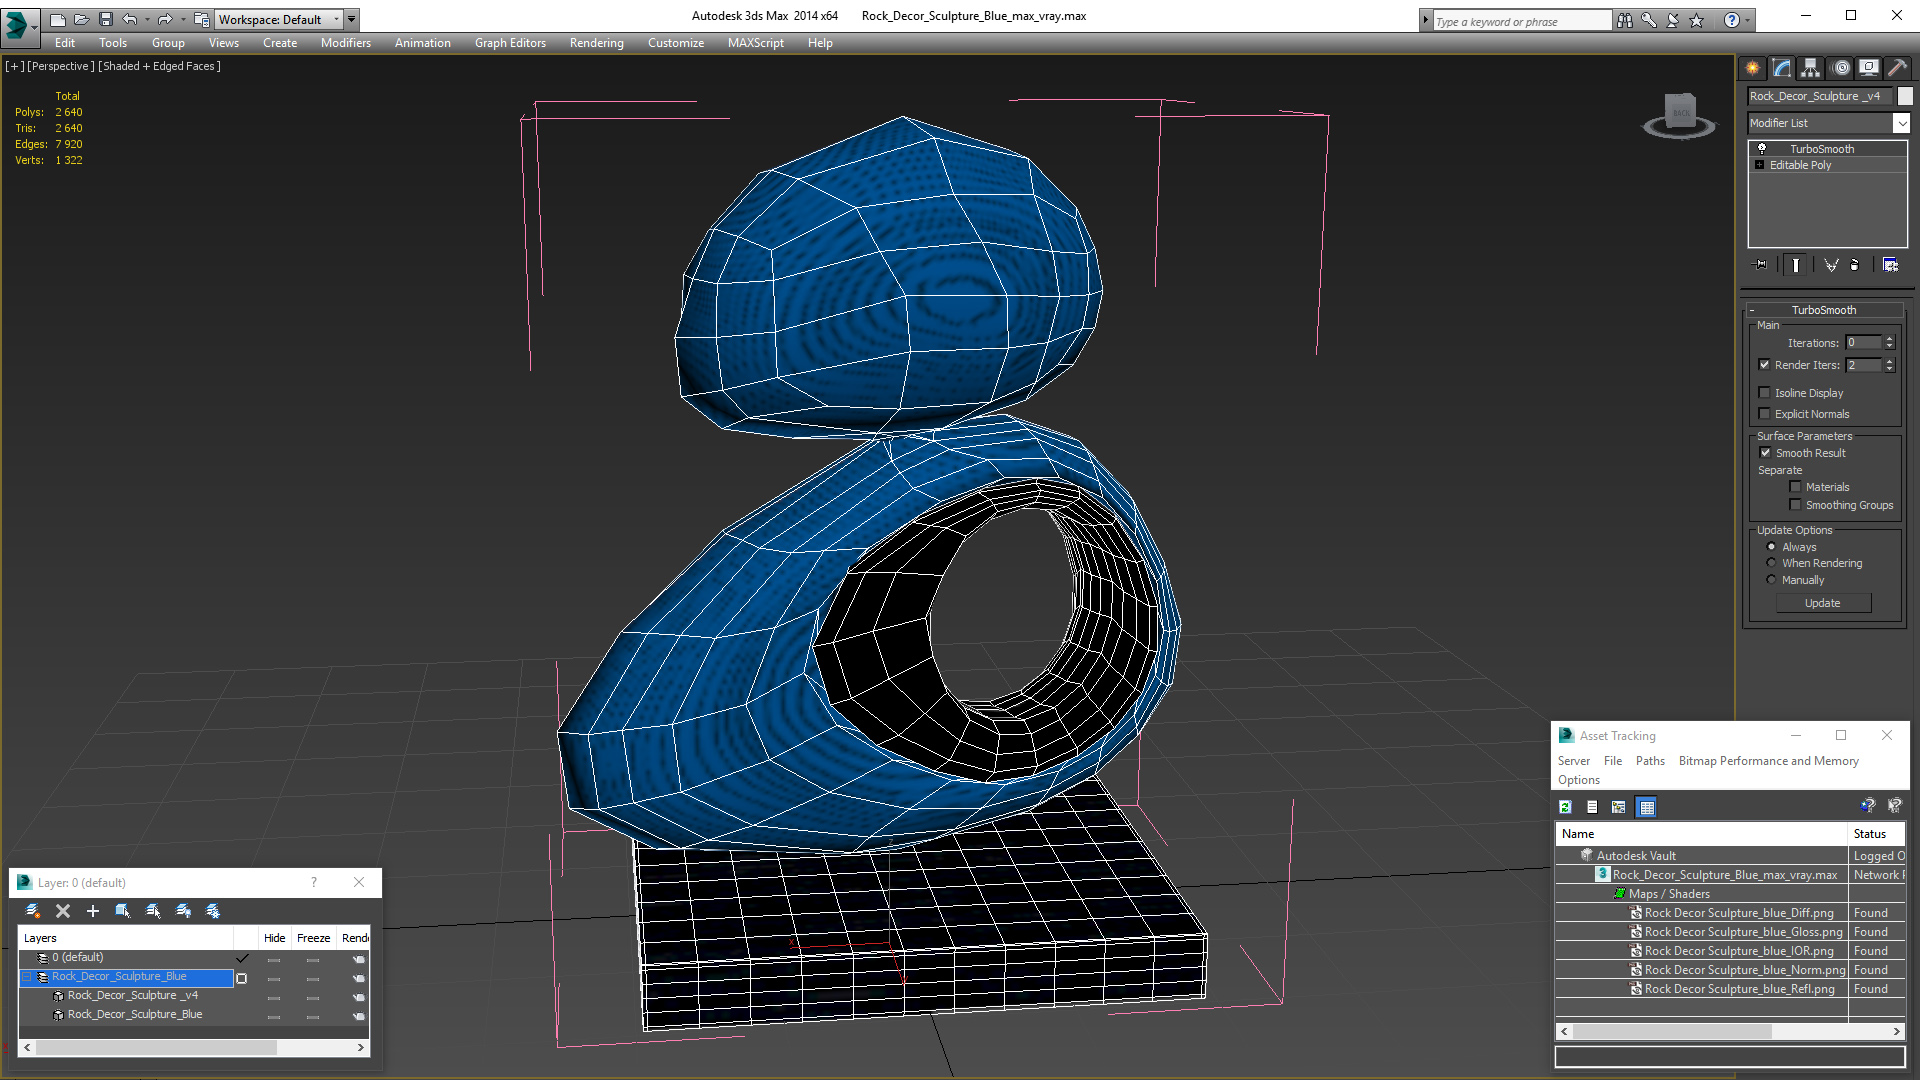The height and width of the screenshot is (1080, 1920).
Task: Click the Undo arrow in title toolbar
Action: 130,19
